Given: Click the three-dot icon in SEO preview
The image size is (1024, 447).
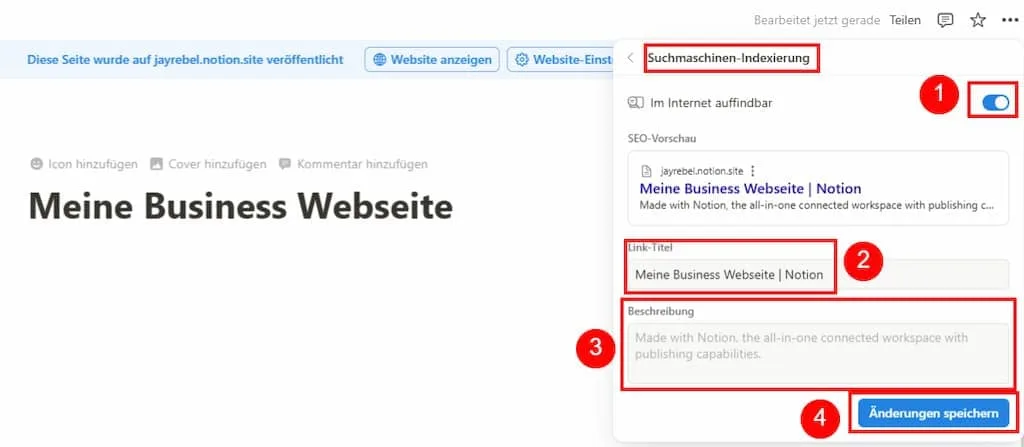Looking at the screenshot, I should click(x=752, y=171).
